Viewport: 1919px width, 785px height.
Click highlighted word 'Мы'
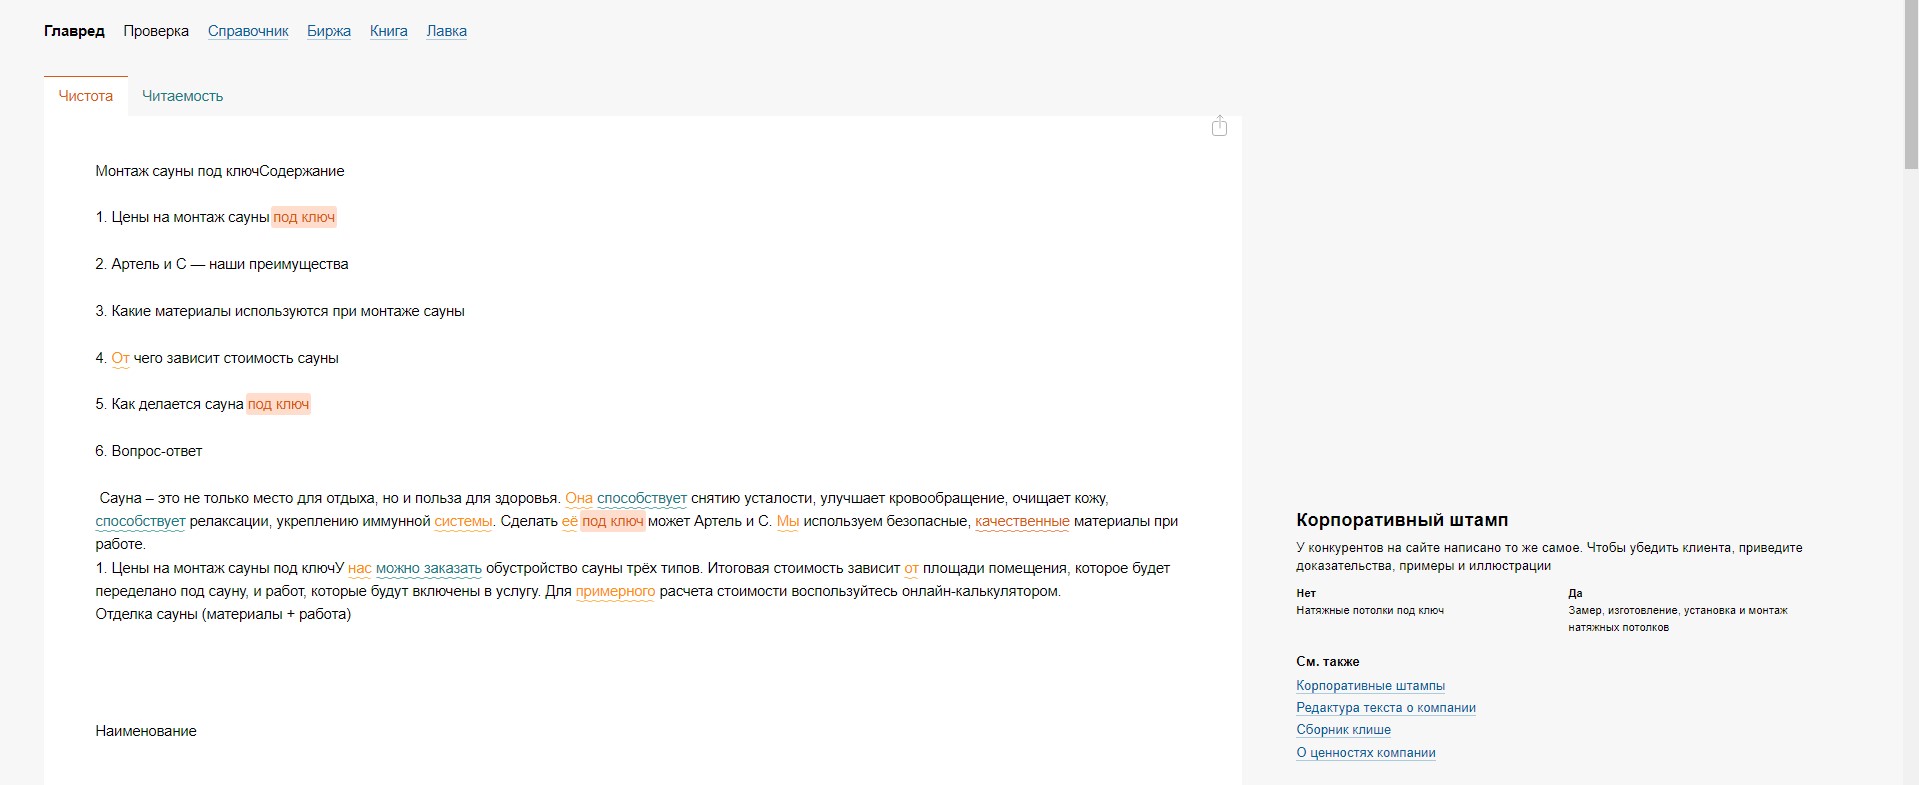tap(788, 521)
